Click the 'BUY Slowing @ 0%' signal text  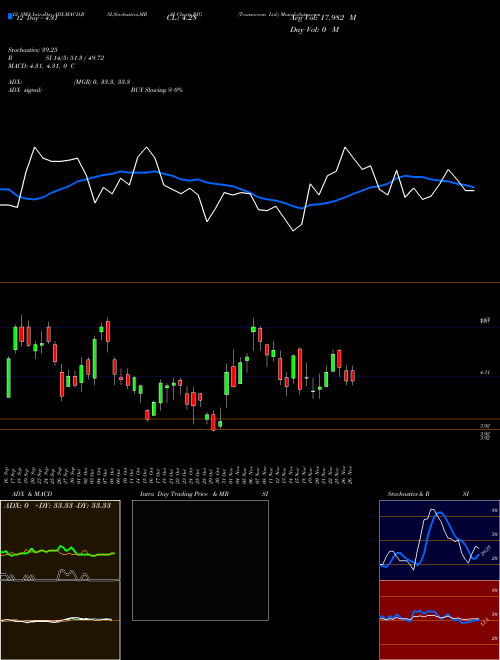157,90
